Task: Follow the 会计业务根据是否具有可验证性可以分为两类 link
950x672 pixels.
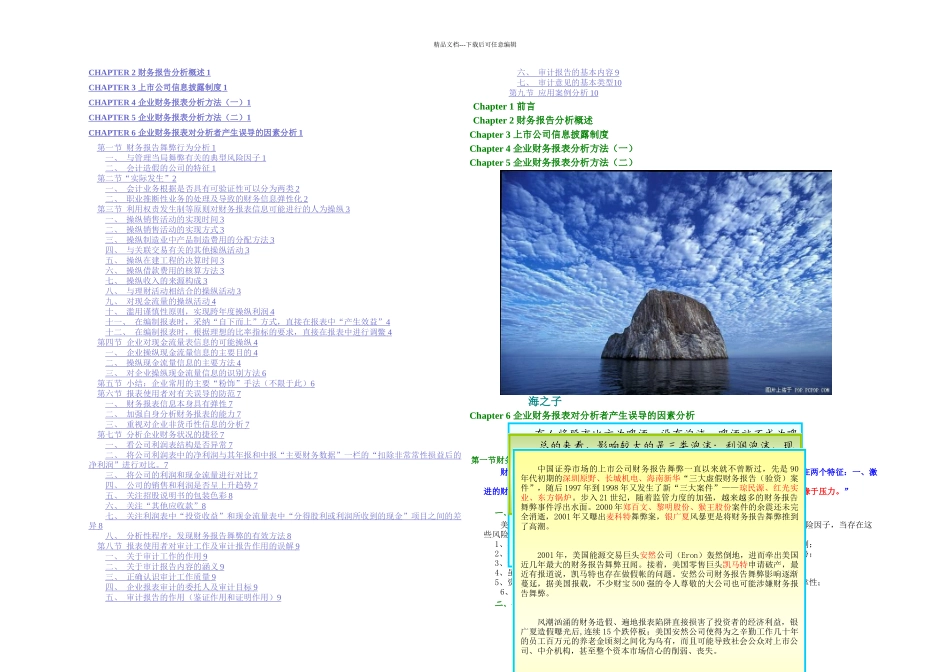Action: (x=202, y=188)
